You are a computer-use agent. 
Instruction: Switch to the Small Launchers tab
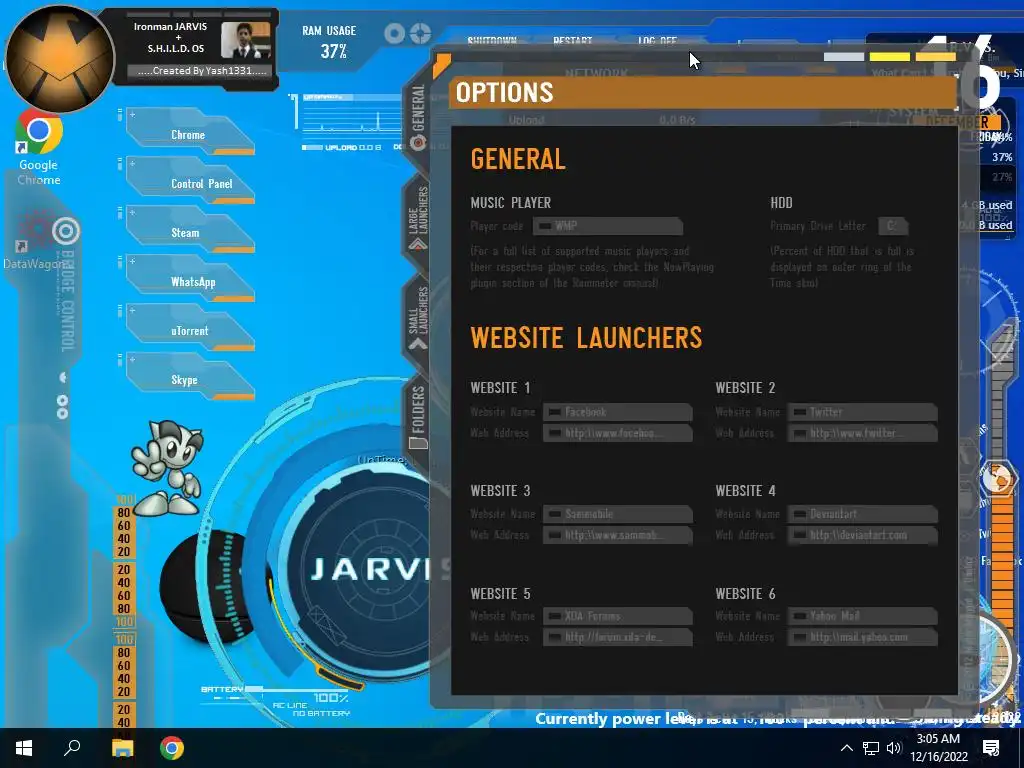[418, 318]
